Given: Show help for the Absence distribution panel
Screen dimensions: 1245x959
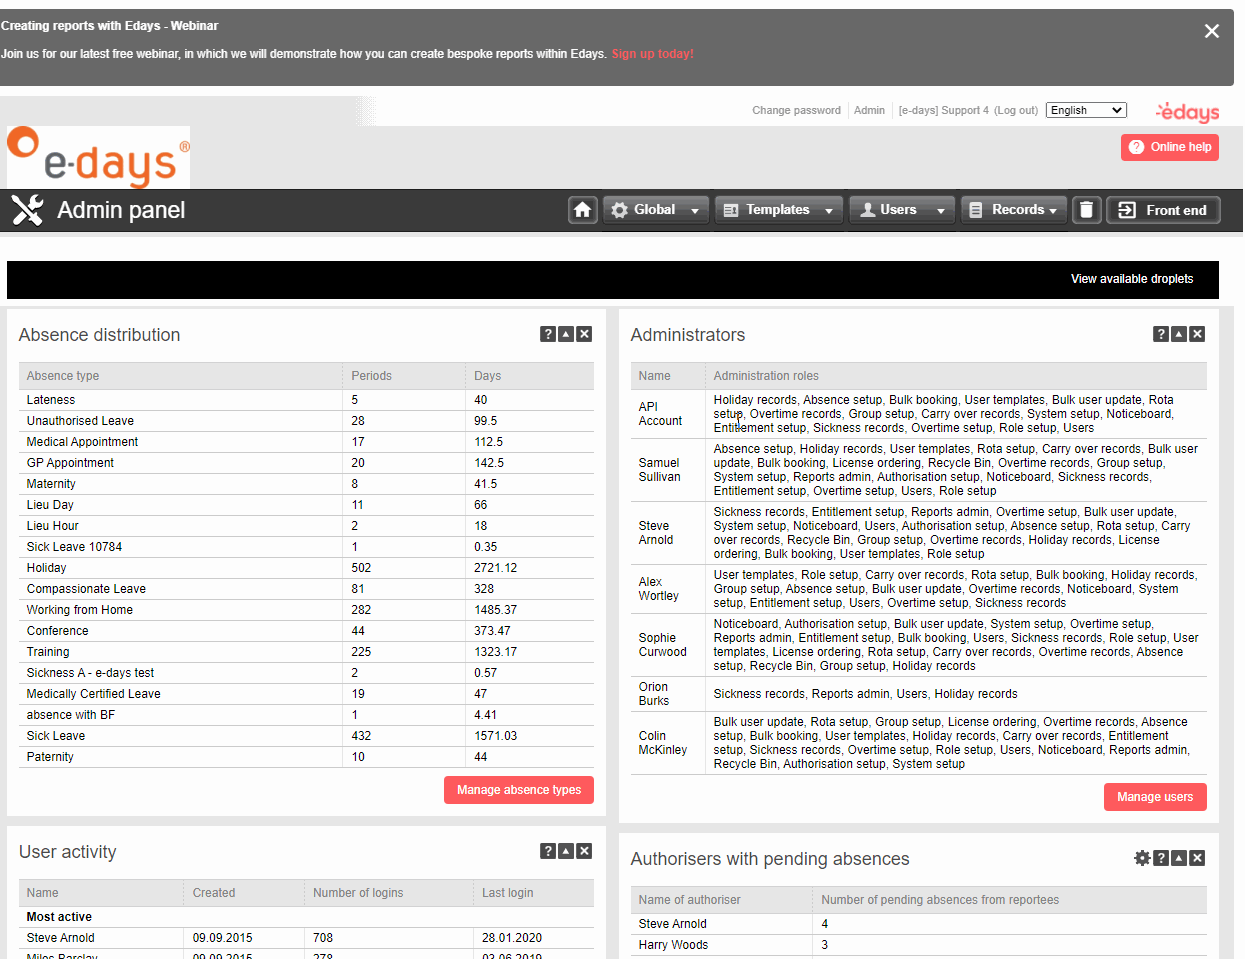Looking at the screenshot, I should [x=547, y=333].
